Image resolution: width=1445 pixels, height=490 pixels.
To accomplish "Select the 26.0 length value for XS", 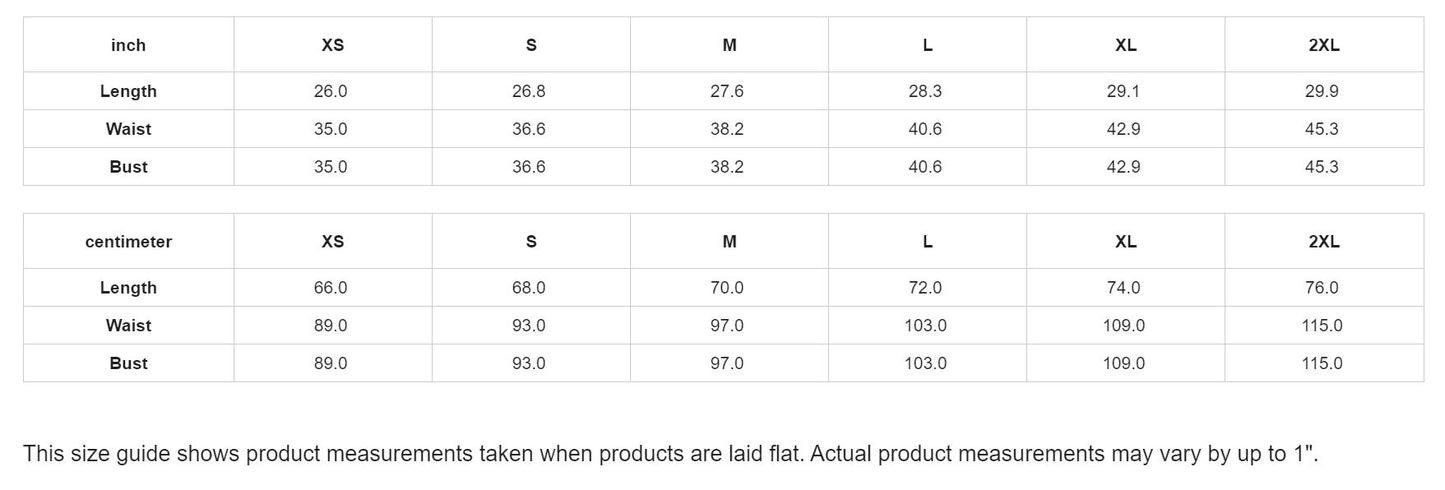I will pos(330,91).
